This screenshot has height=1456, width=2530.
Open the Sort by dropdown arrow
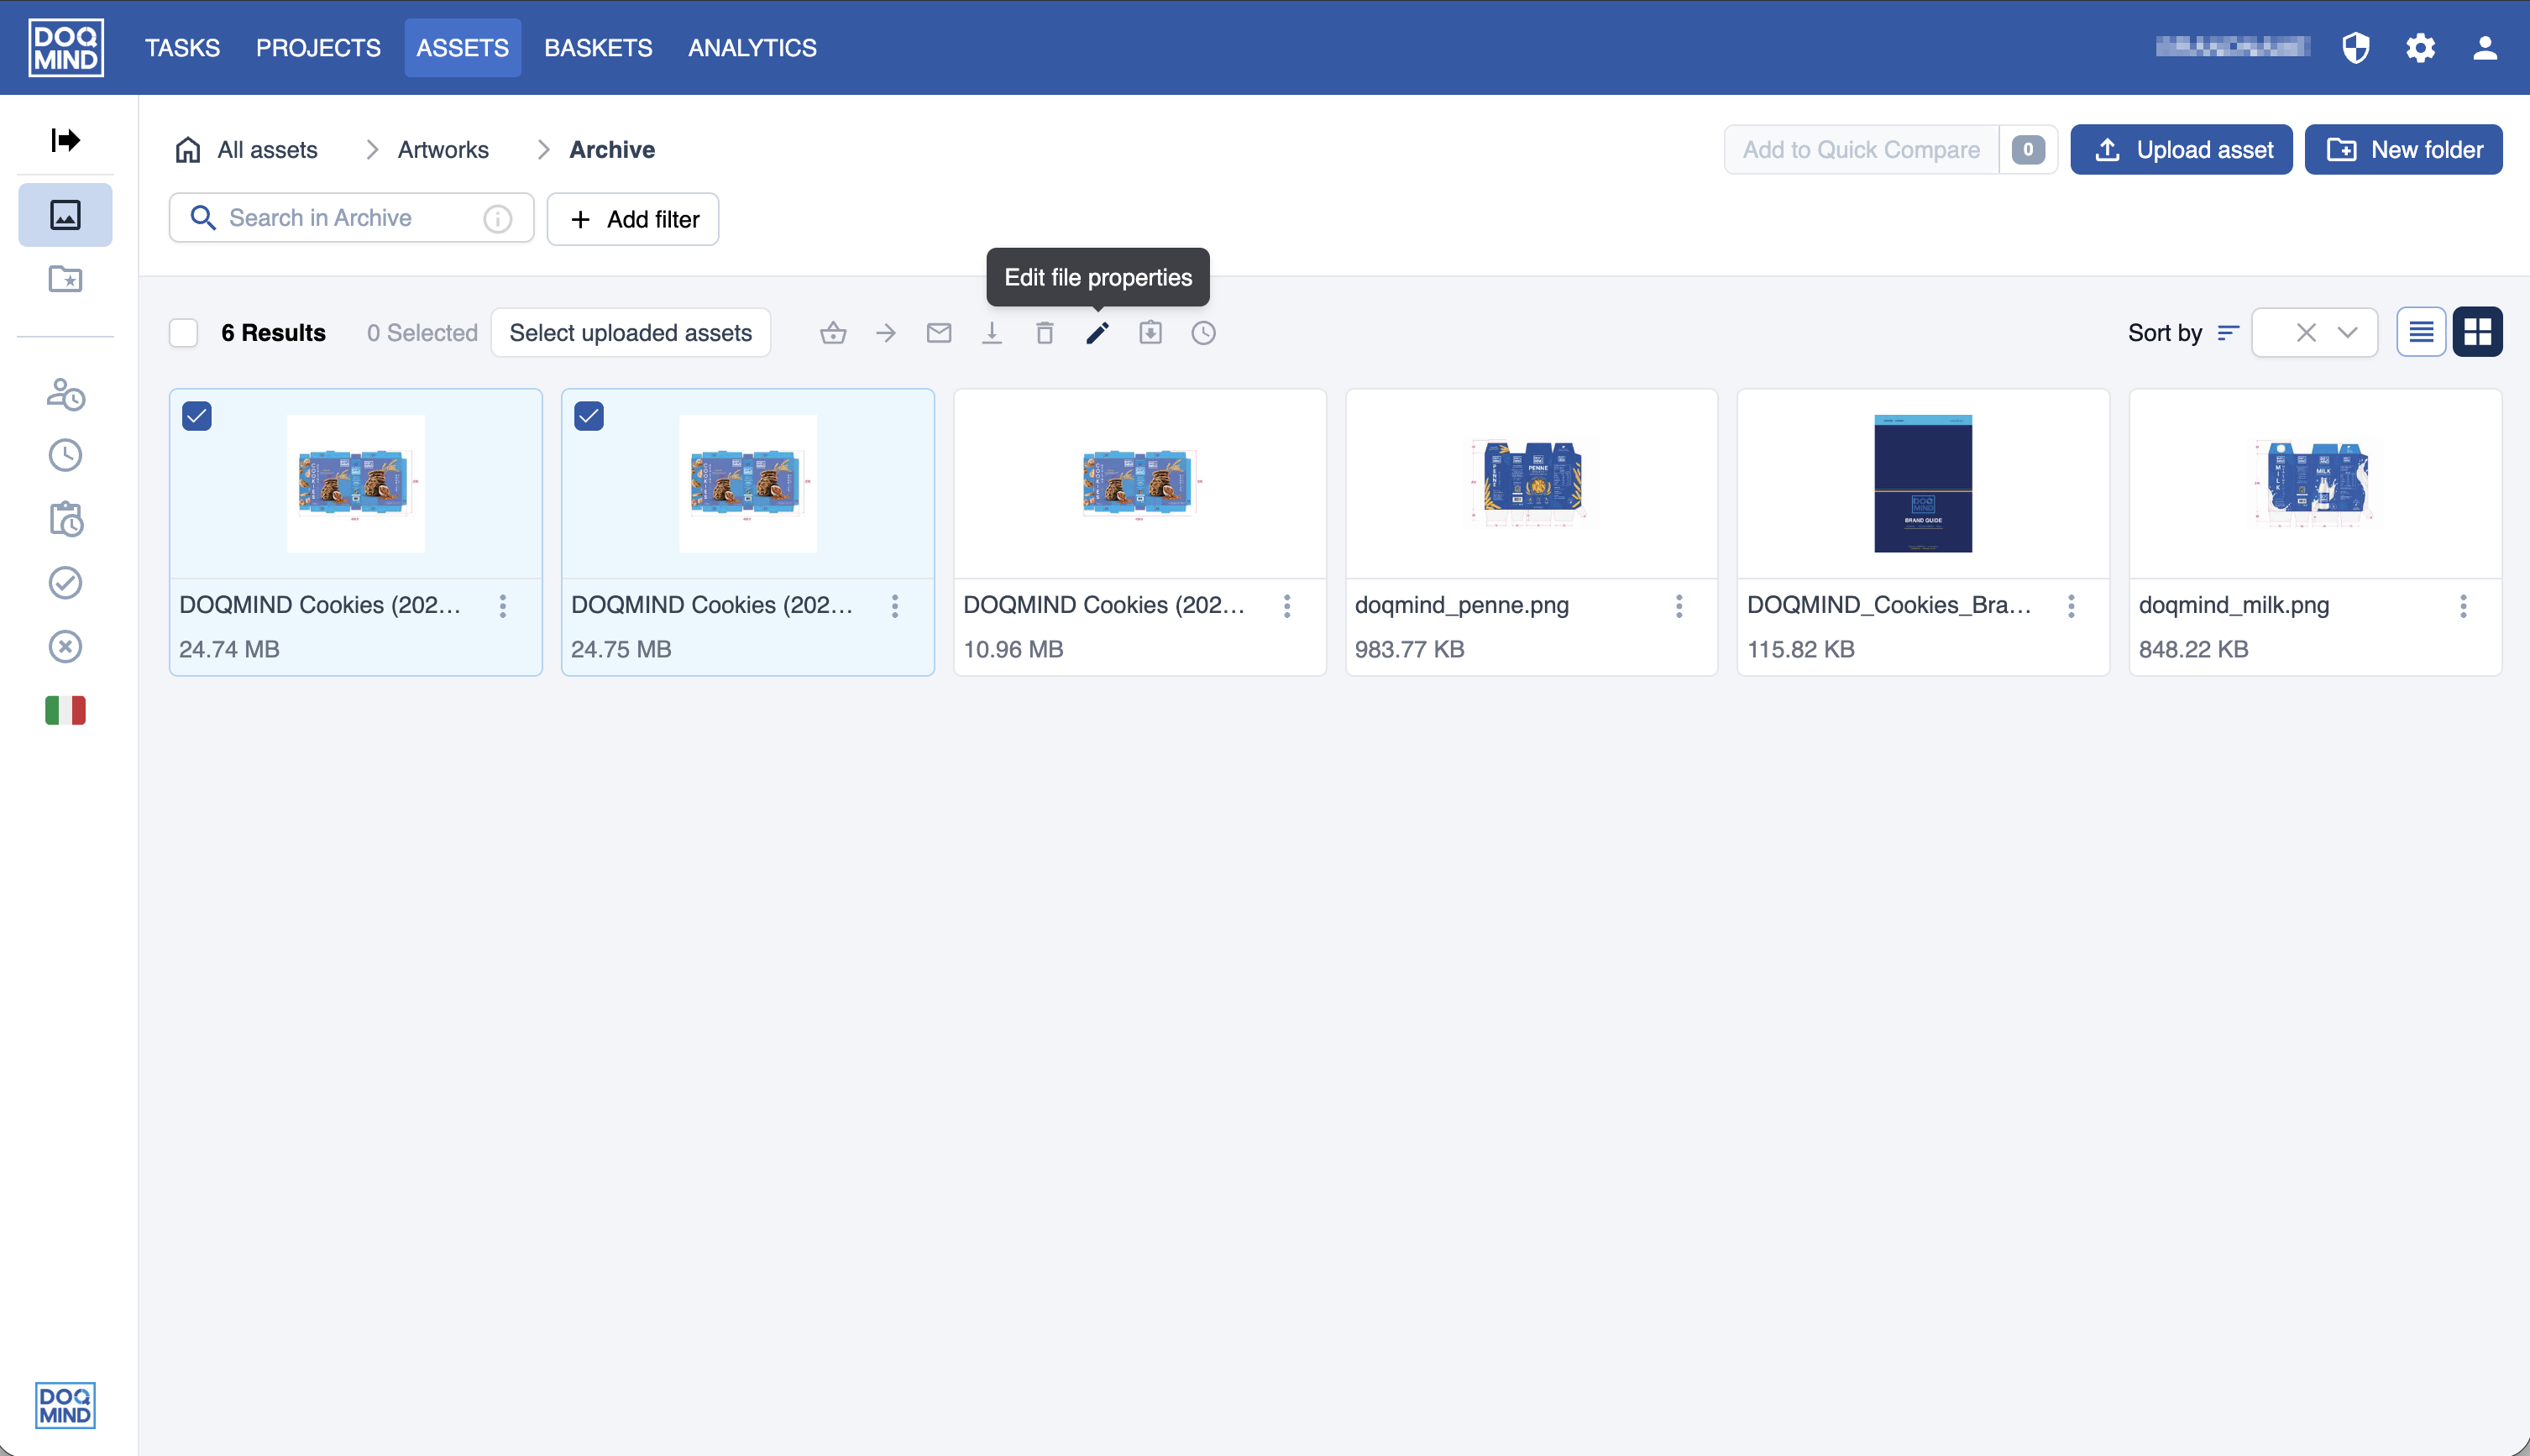(2347, 332)
